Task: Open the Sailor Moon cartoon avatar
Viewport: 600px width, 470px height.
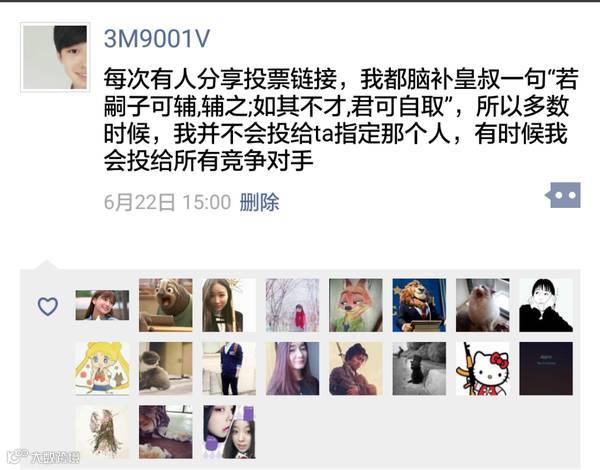Action: coord(103,369)
